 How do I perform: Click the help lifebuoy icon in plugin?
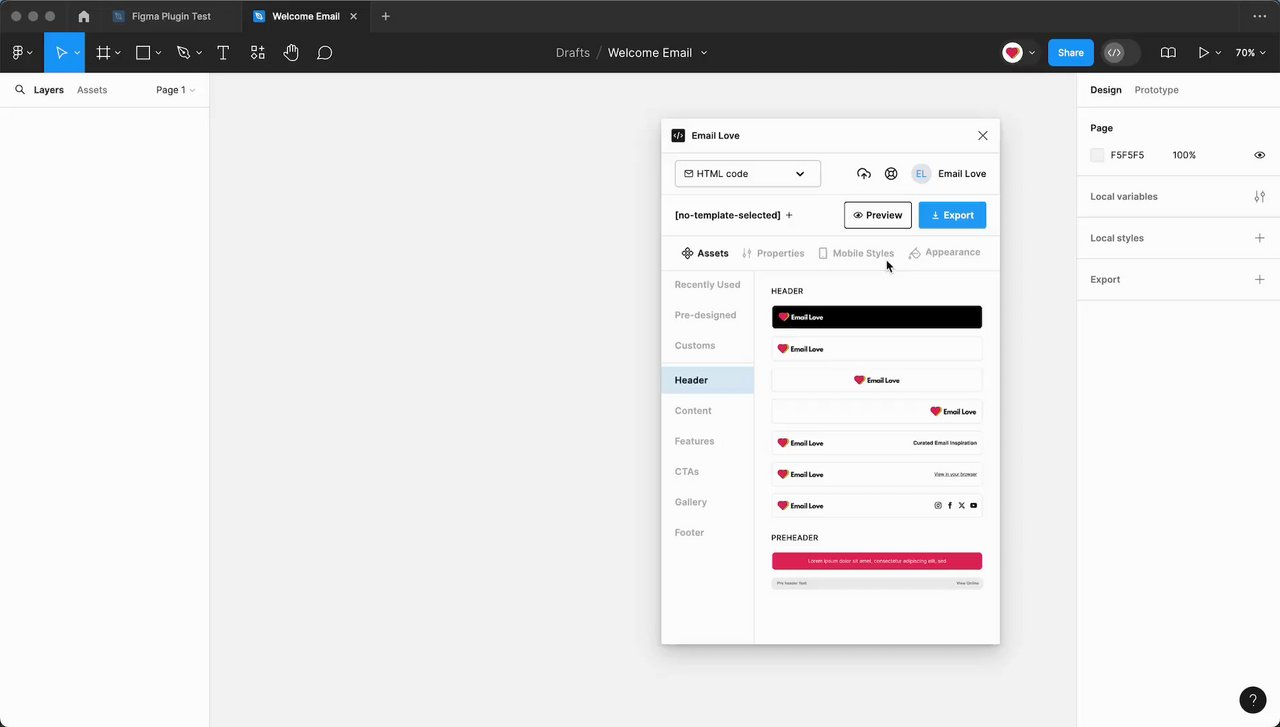(891, 174)
